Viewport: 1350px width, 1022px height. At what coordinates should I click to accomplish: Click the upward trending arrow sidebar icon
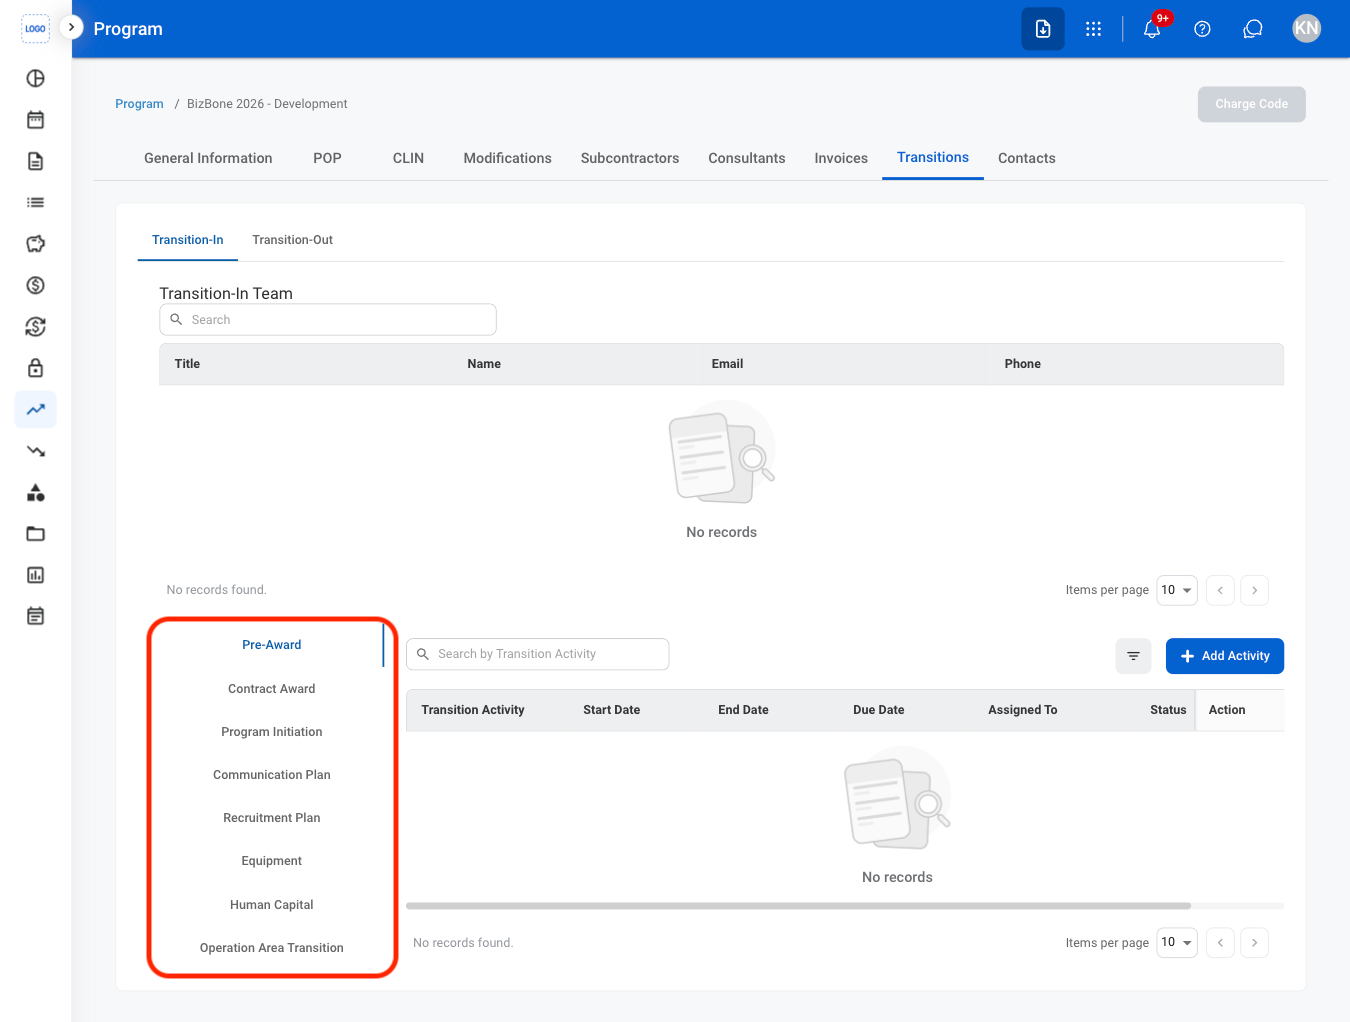35,409
